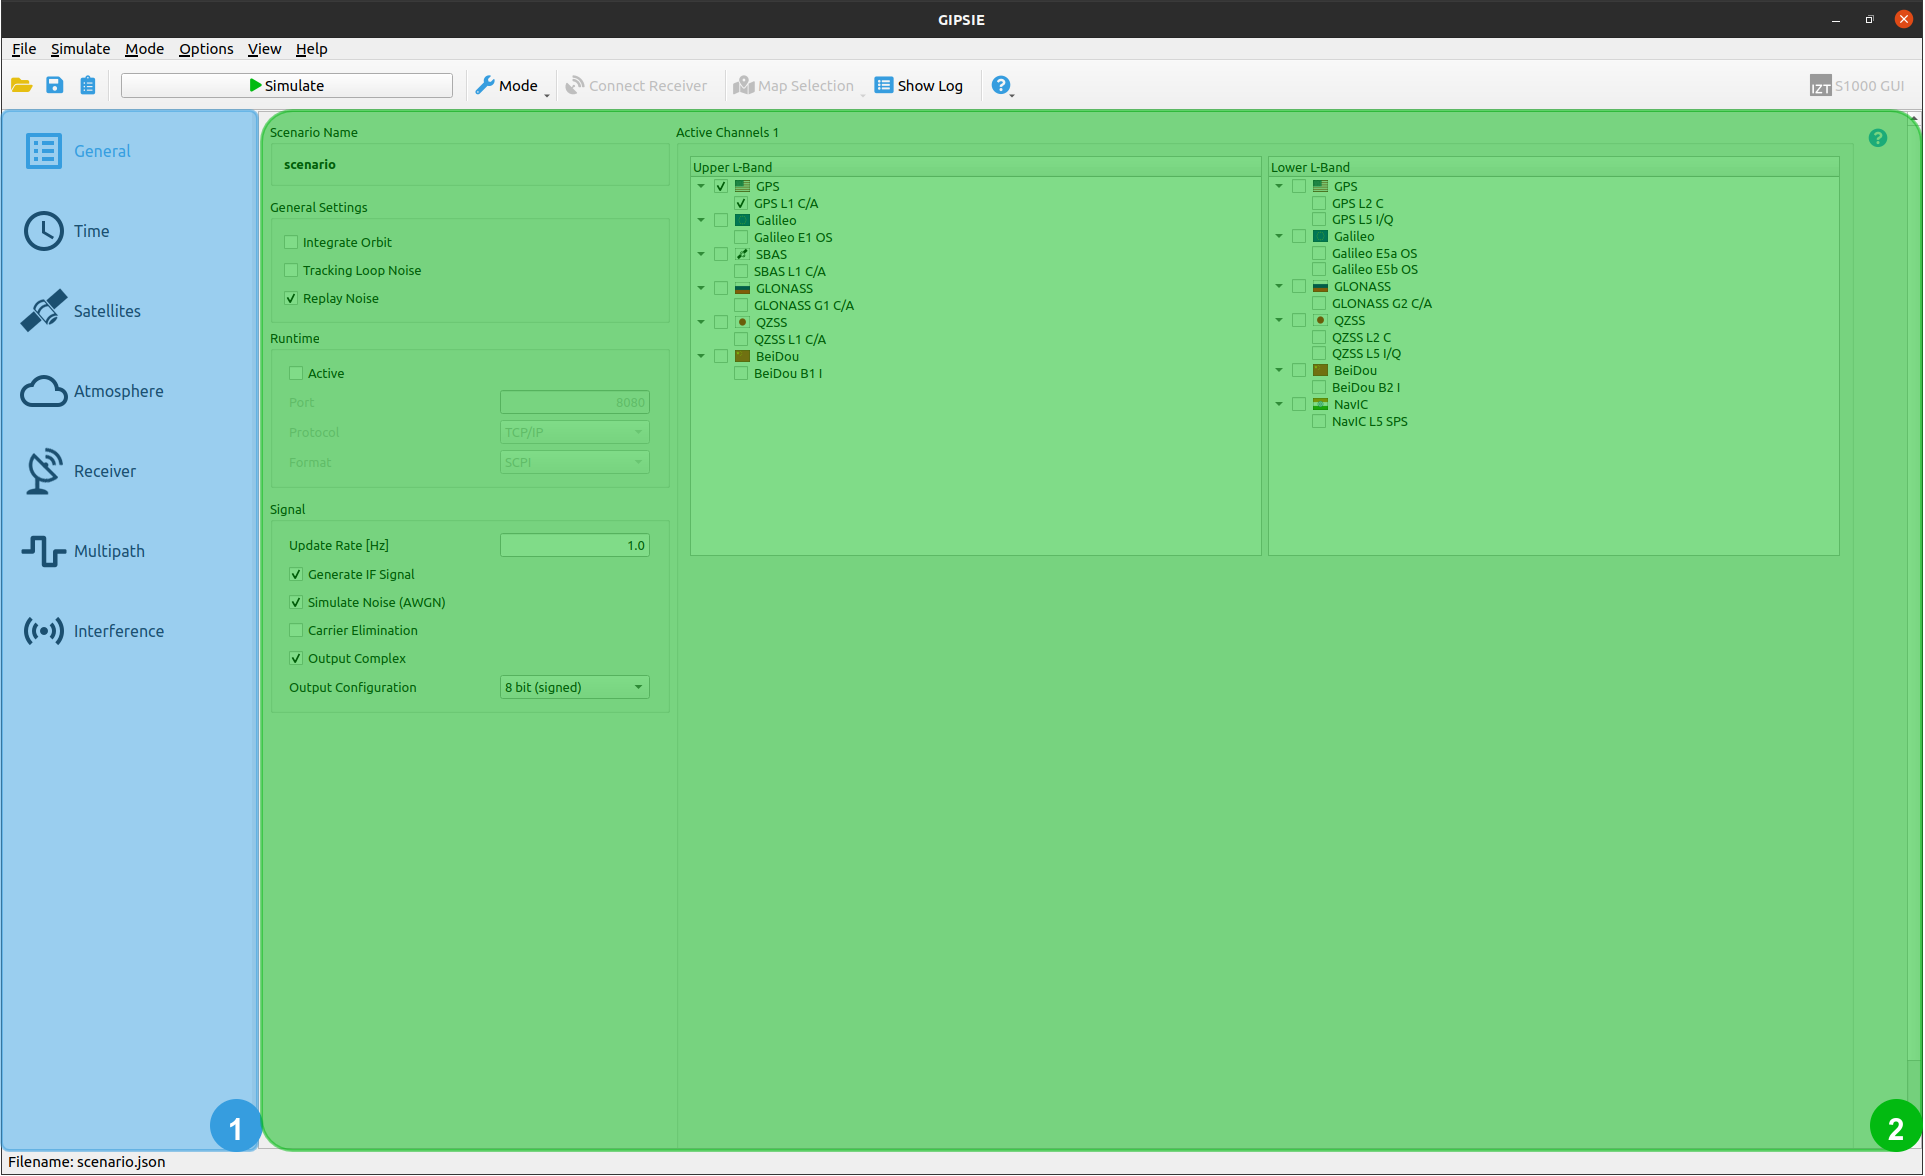The image size is (1925, 1176).
Task: Enable the Integrate Orbit checkbox
Action: pyautogui.click(x=292, y=242)
